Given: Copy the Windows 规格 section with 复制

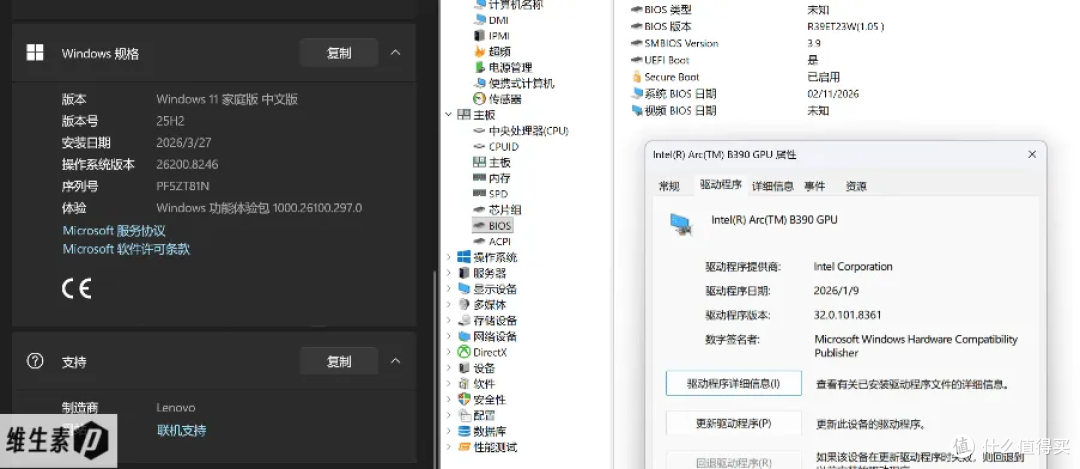Looking at the screenshot, I should pyautogui.click(x=338, y=53).
